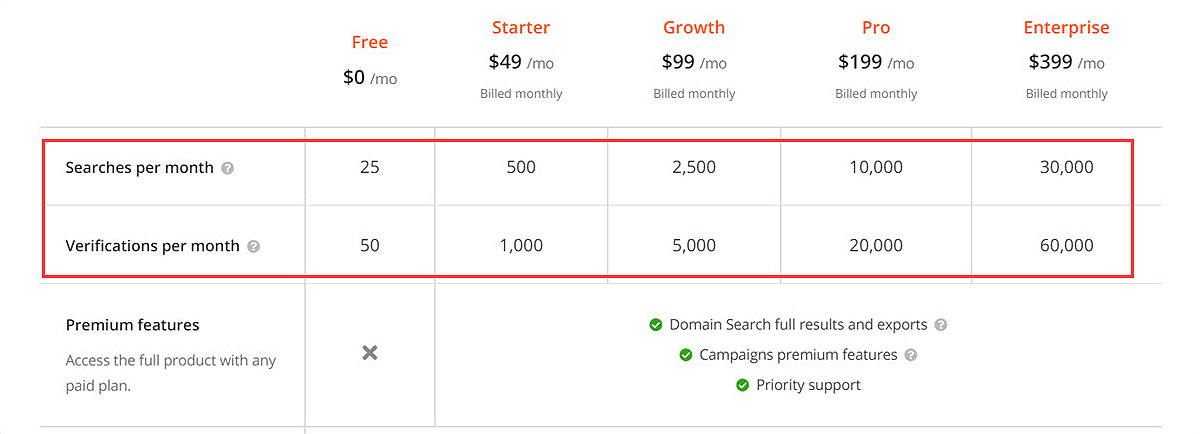Select the Starter plan heading
The width and height of the screenshot is (1200, 434).
pos(521,28)
